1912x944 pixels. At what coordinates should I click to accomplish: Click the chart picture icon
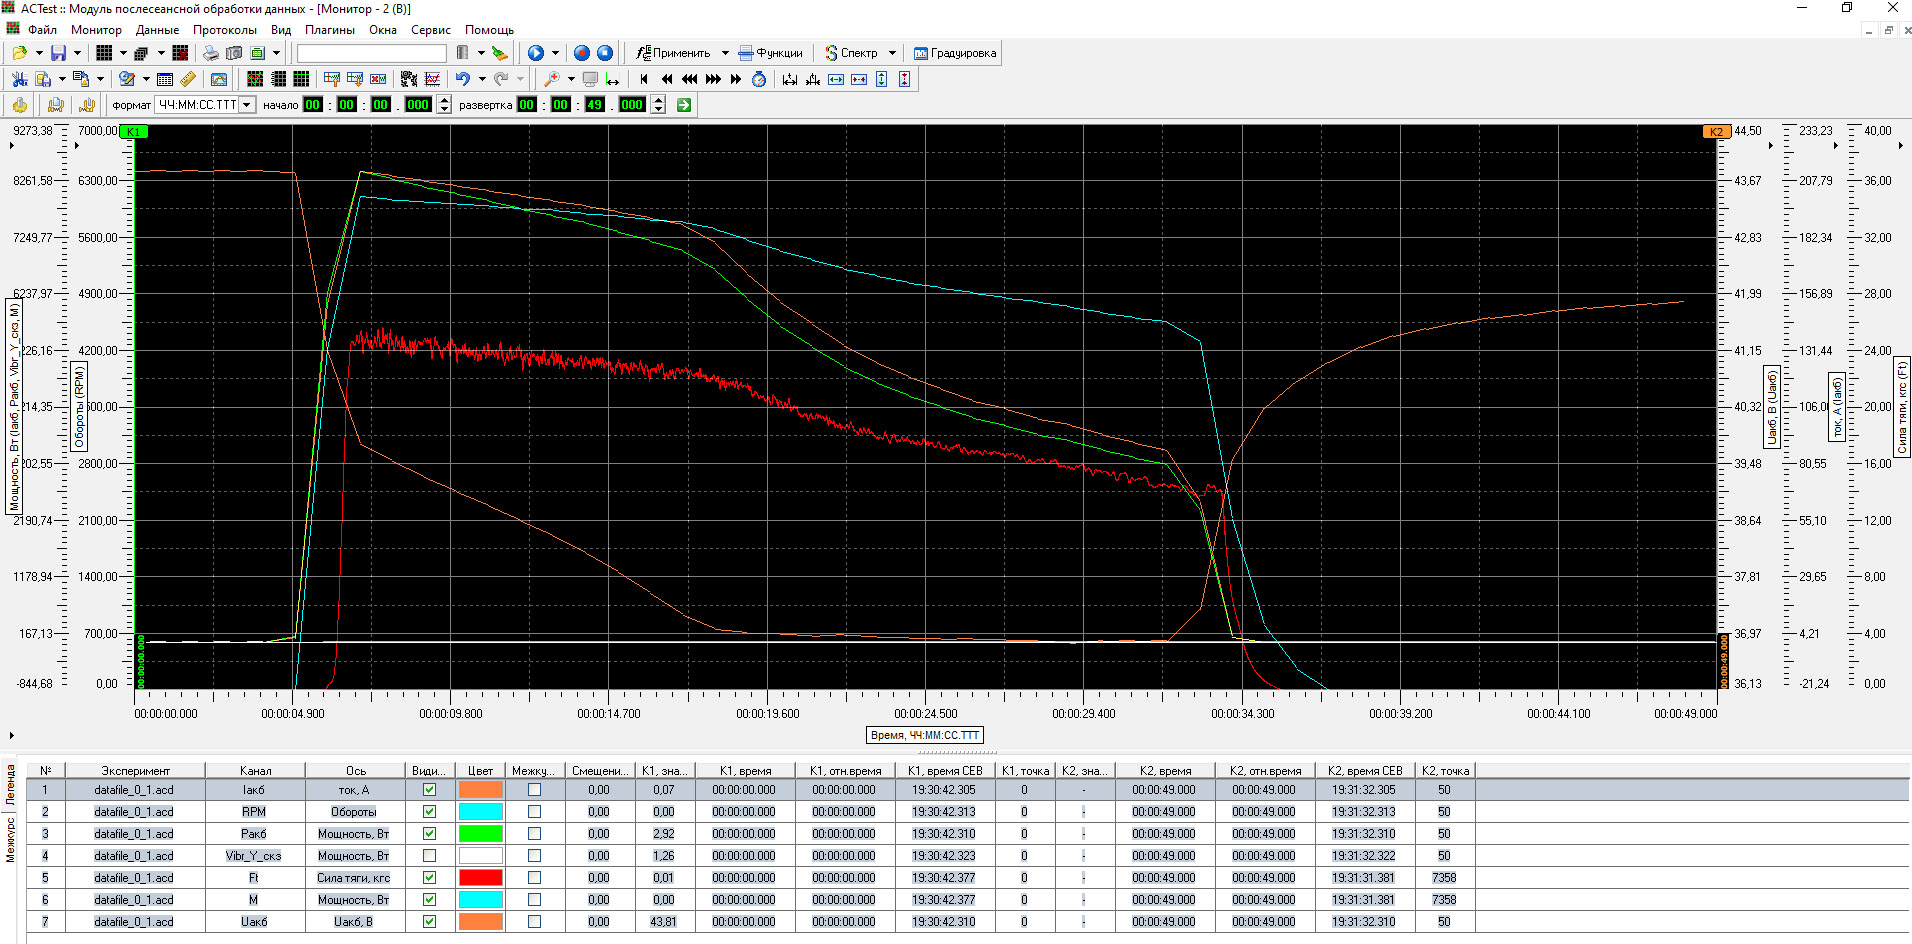pos(219,79)
